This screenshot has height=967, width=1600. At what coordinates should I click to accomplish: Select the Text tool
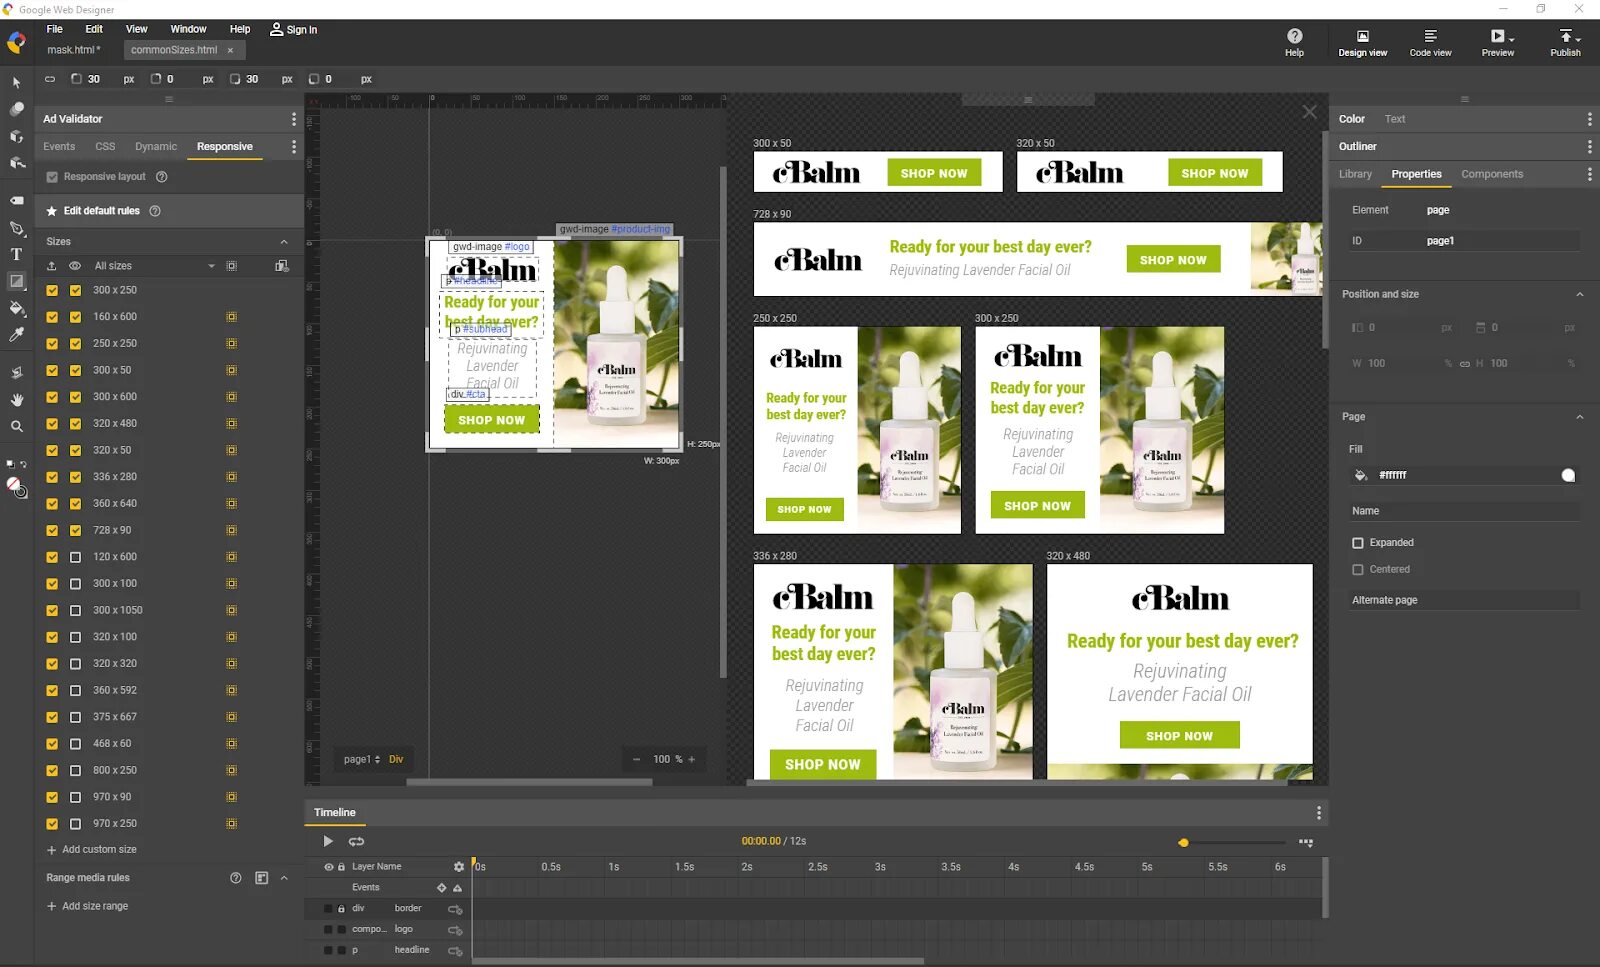[16, 254]
